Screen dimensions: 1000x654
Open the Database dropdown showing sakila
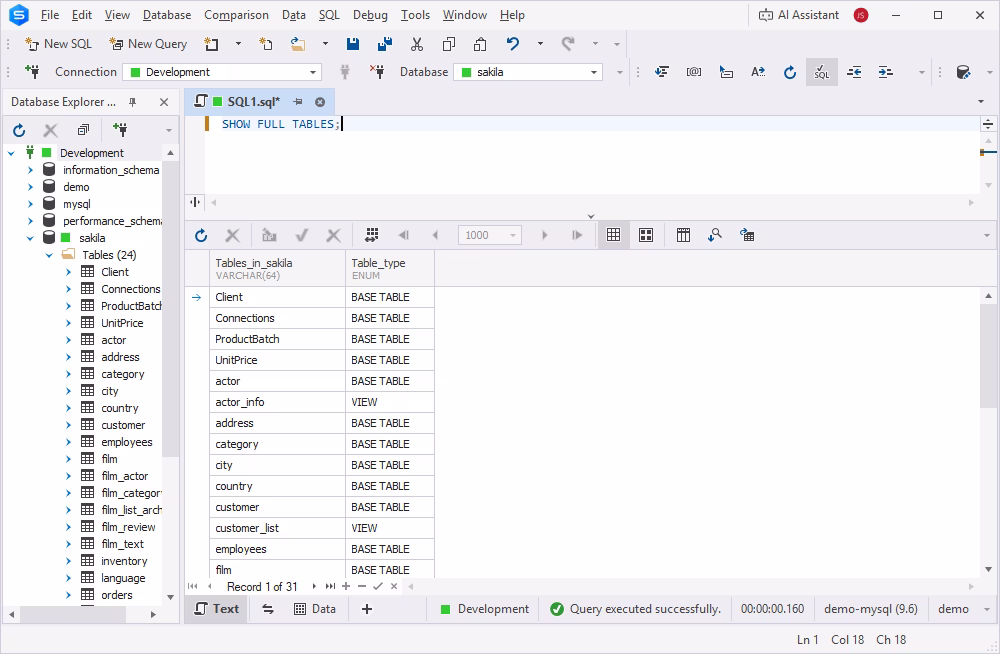click(x=528, y=72)
